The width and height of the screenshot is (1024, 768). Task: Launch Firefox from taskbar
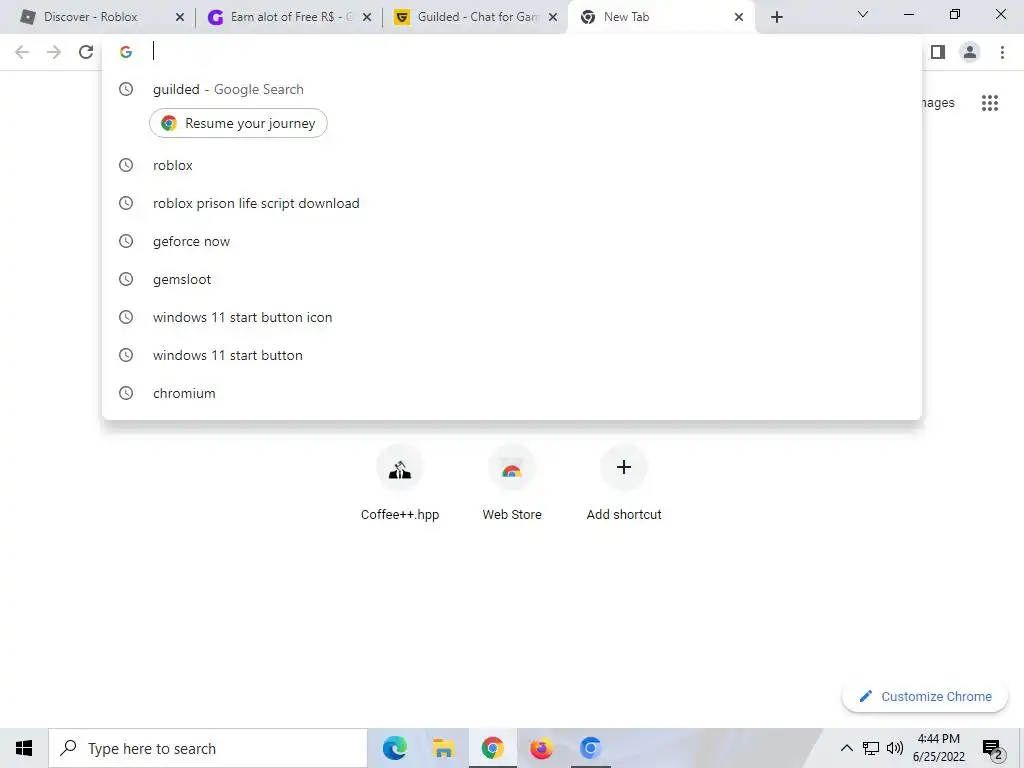pyautogui.click(x=541, y=748)
